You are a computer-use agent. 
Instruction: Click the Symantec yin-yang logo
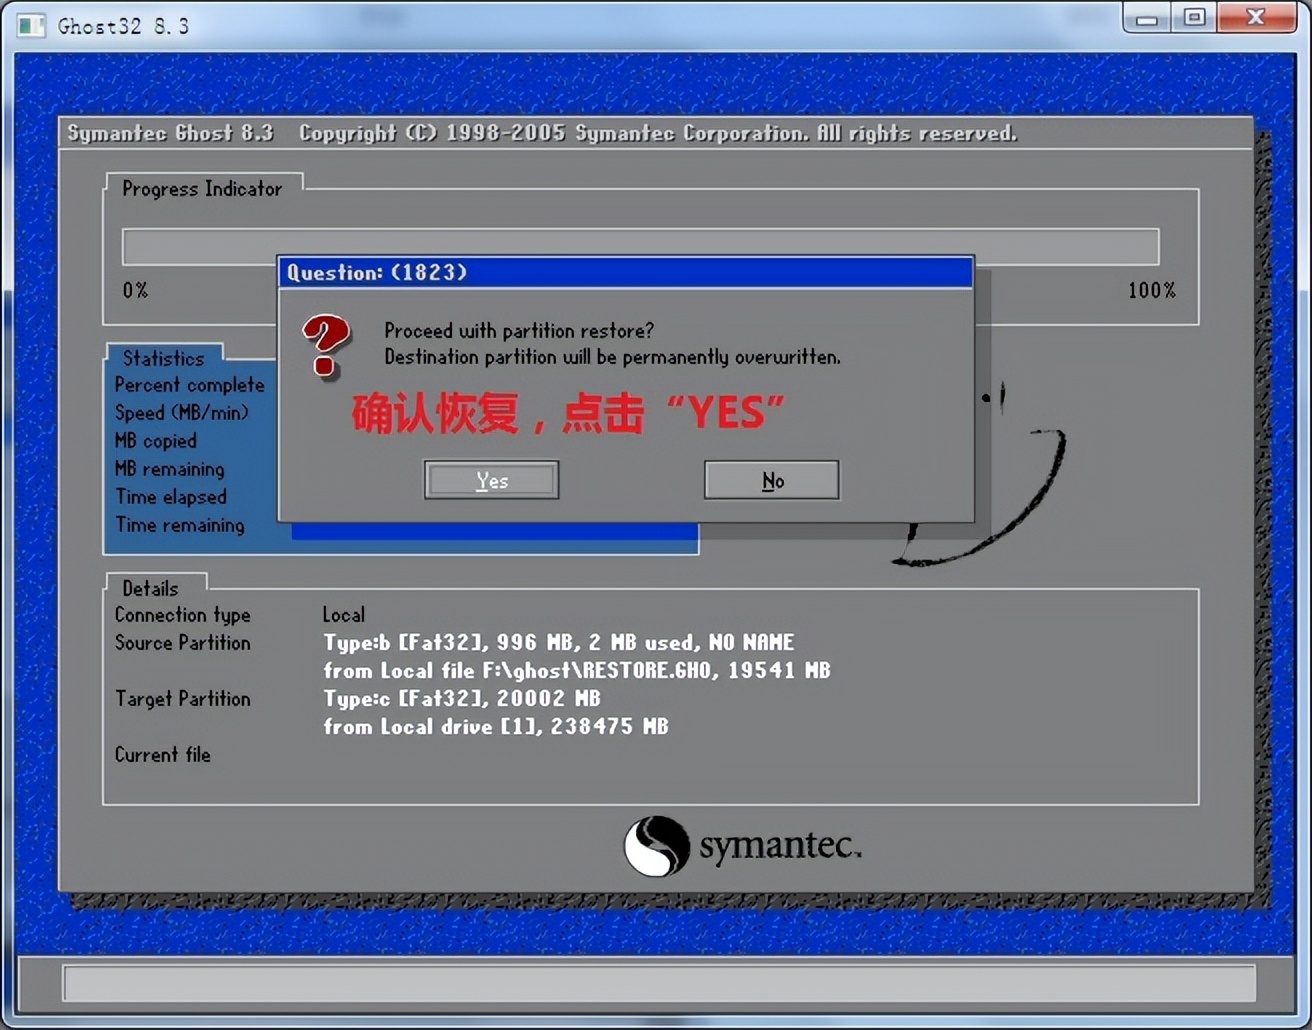657,846
